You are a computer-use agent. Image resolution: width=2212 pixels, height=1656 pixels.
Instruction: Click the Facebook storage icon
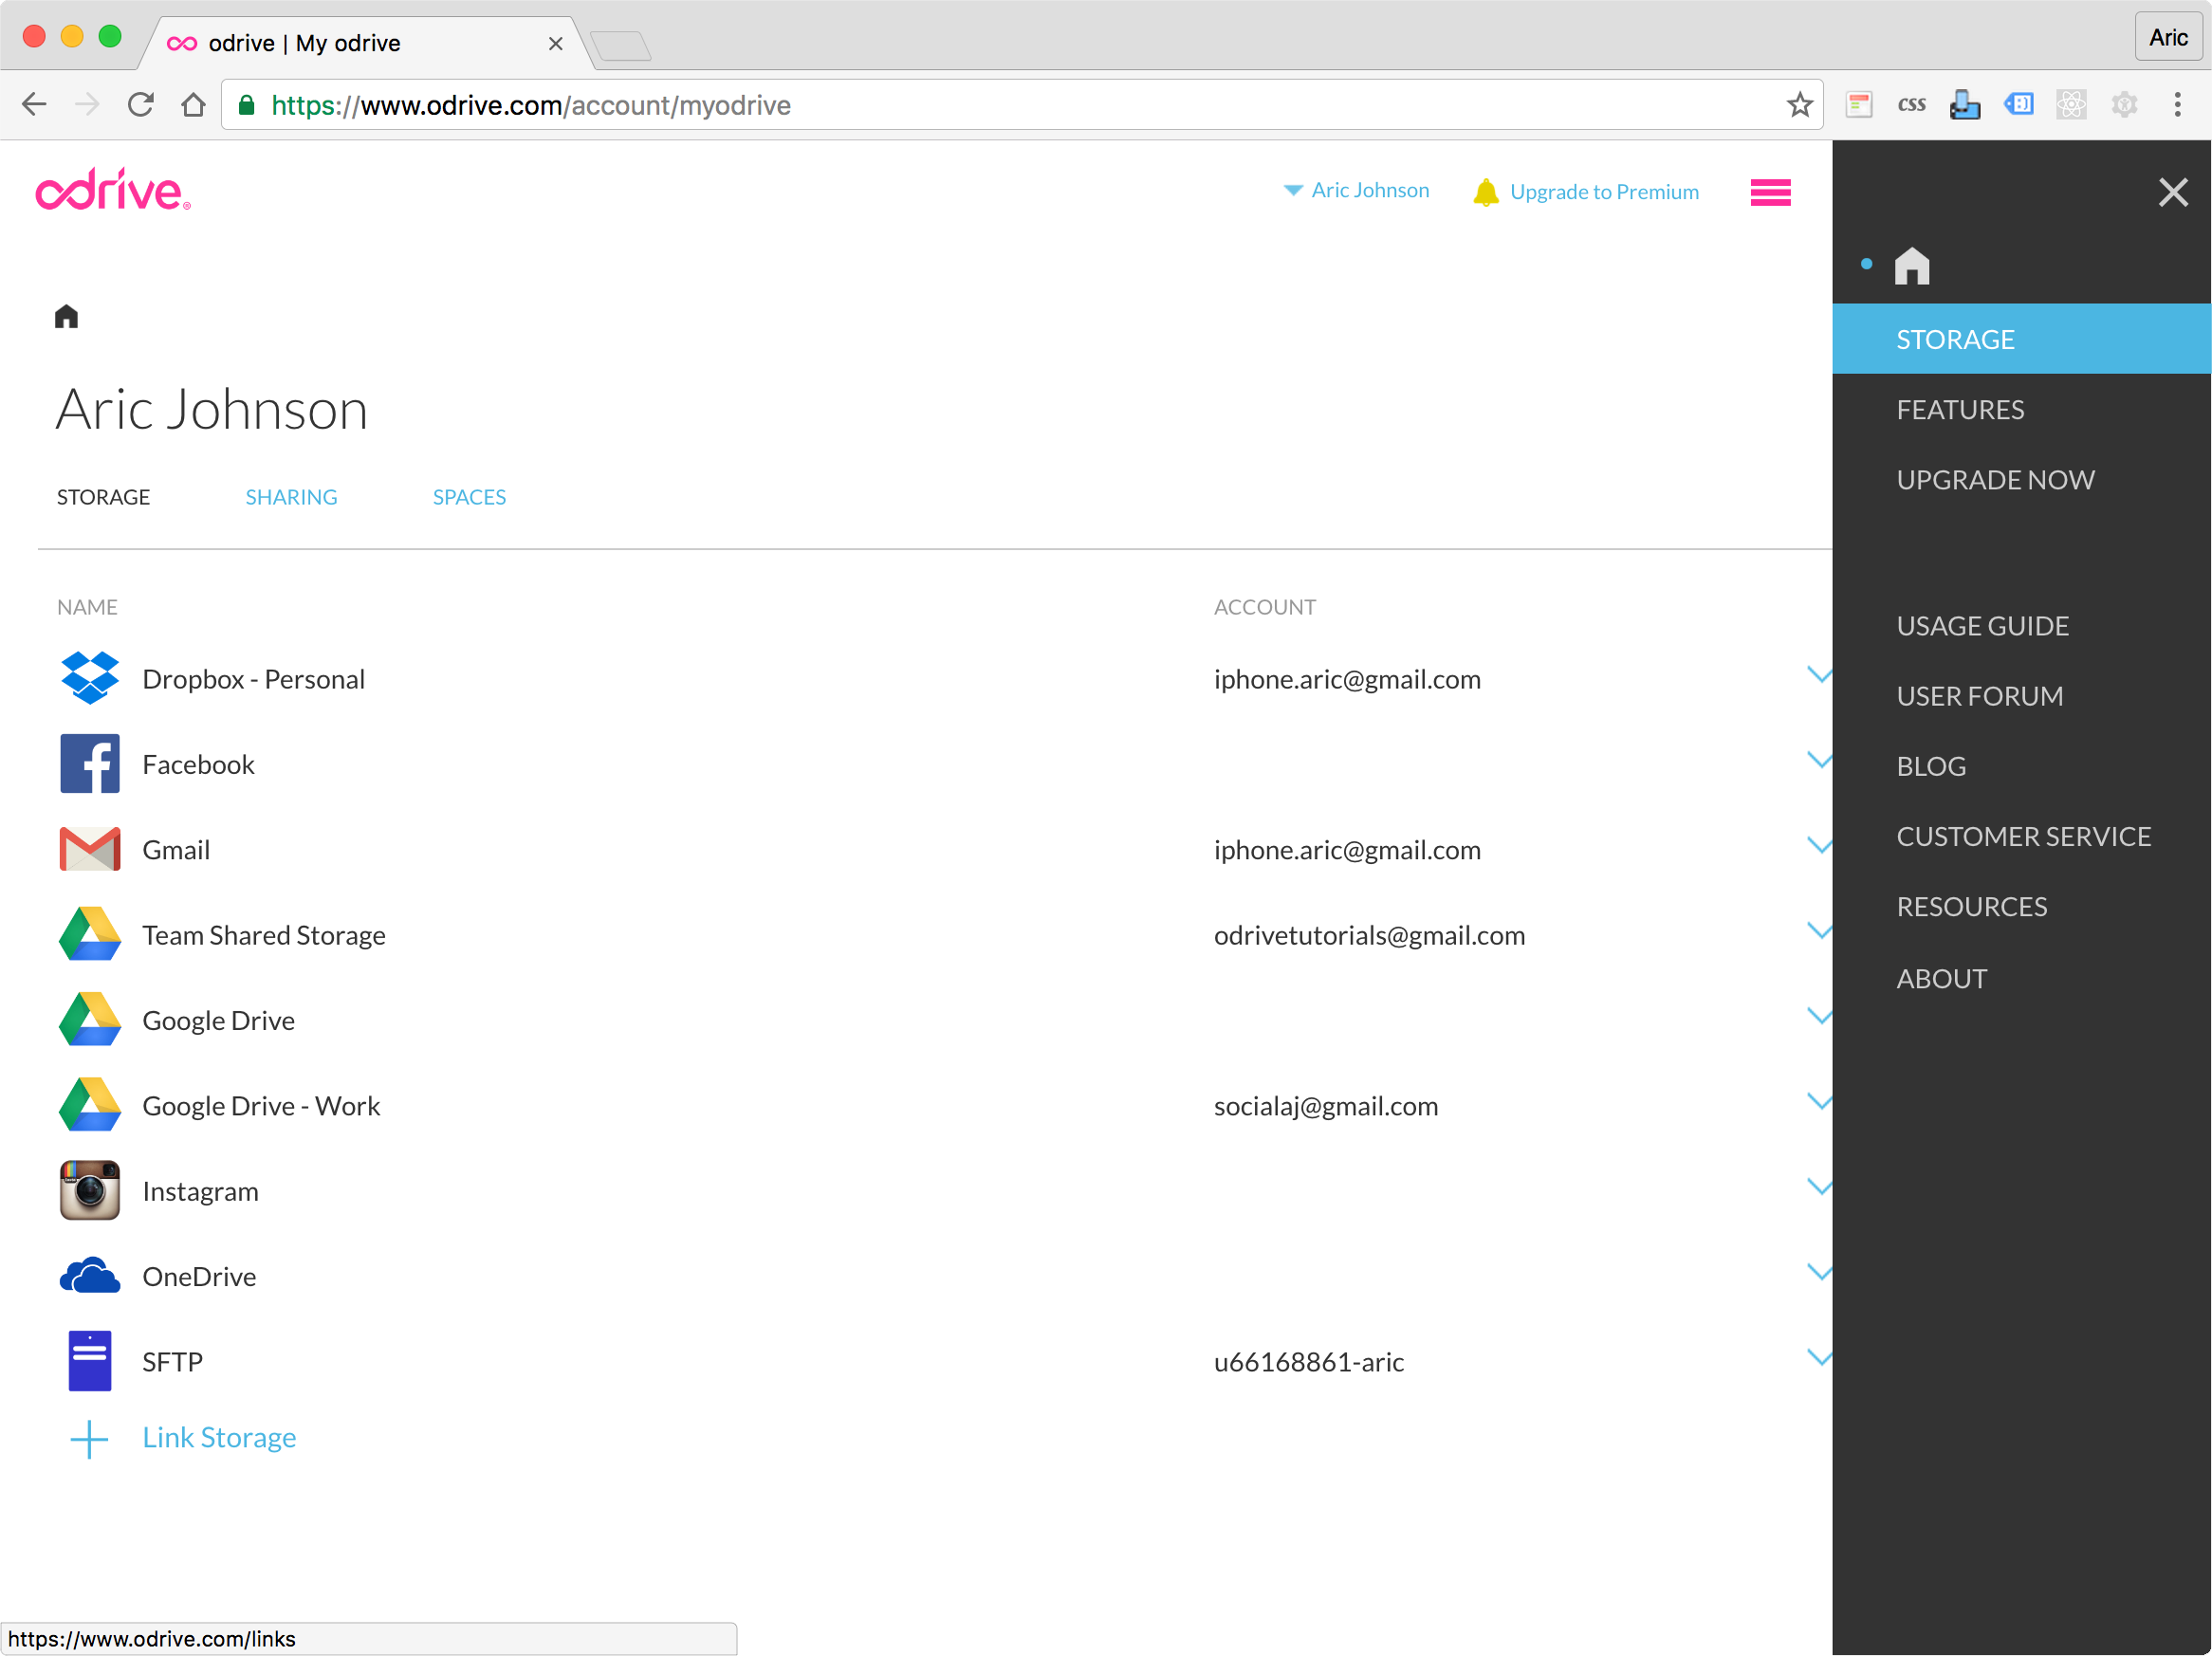coord(90,764)
